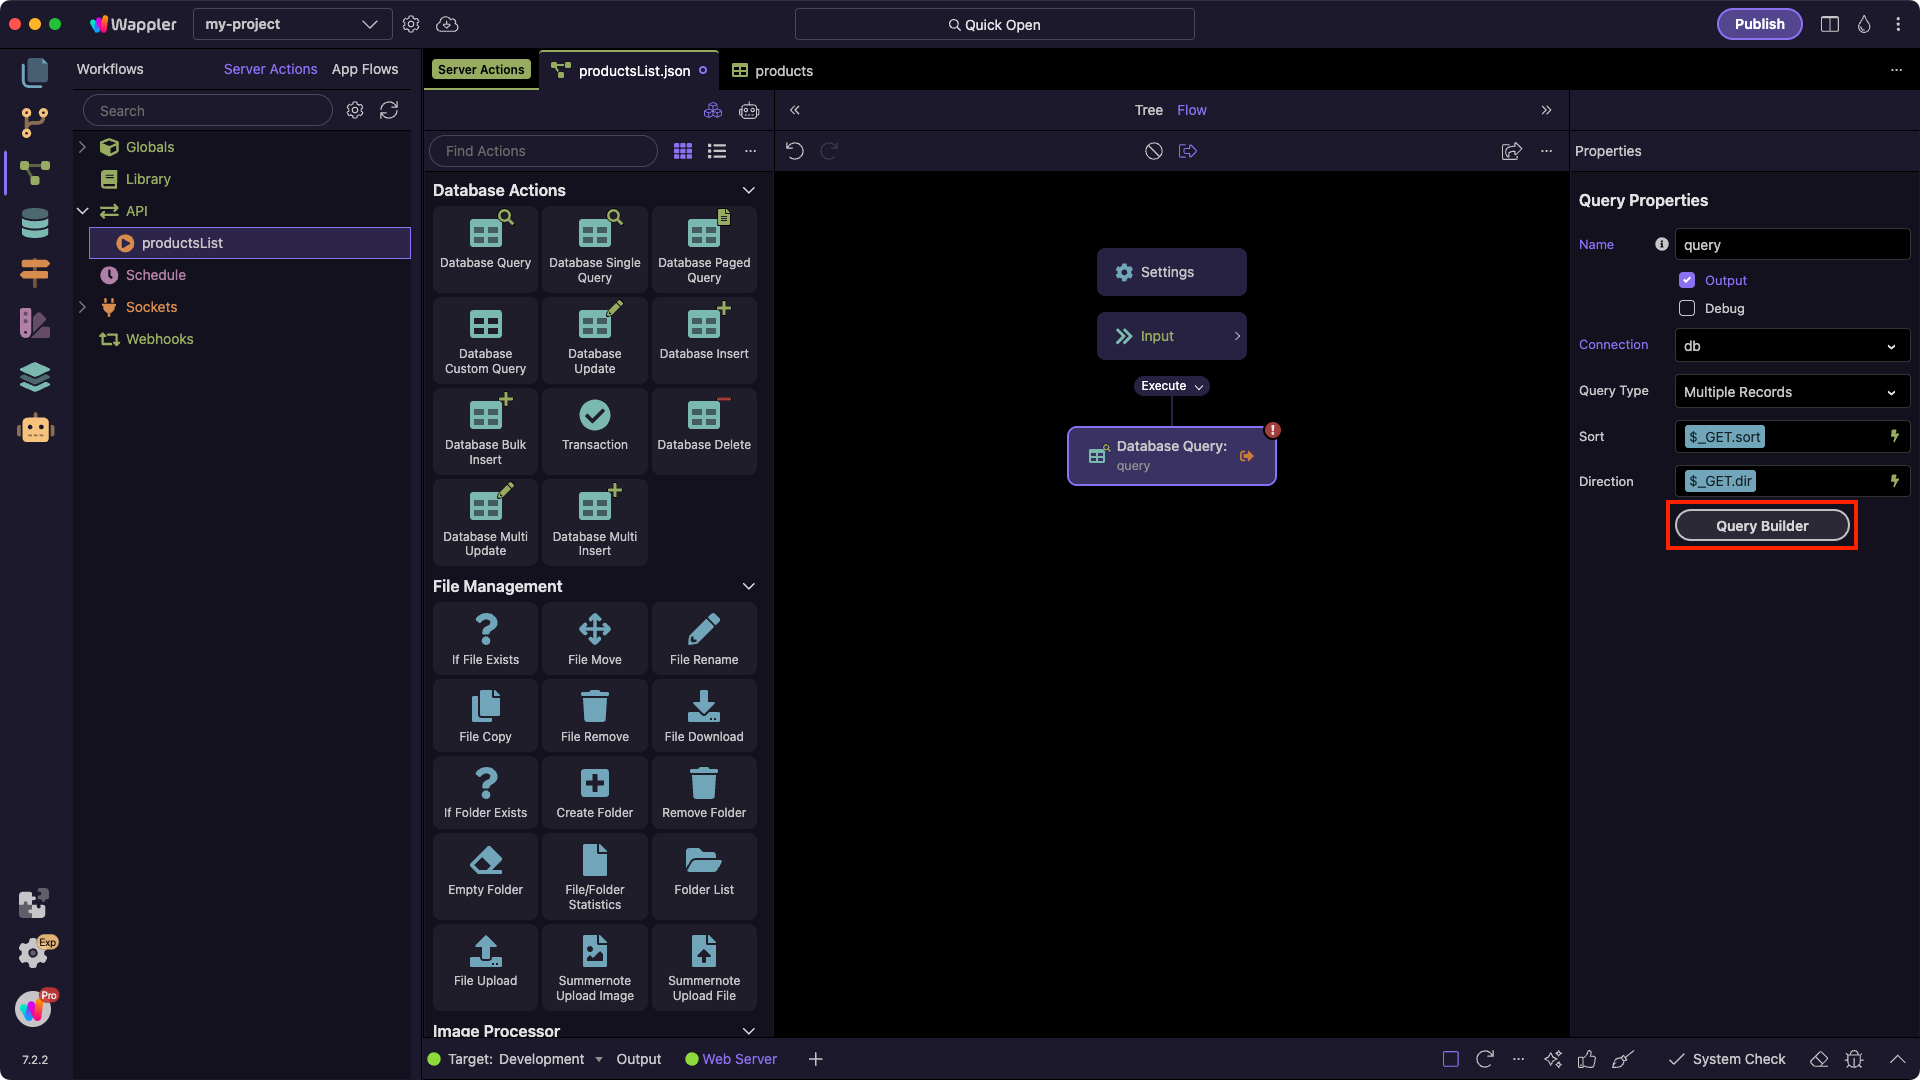This screenshot has height=1080, width=1920.
Task: Click the refresh workflows icon
Action: pos(389,111)
